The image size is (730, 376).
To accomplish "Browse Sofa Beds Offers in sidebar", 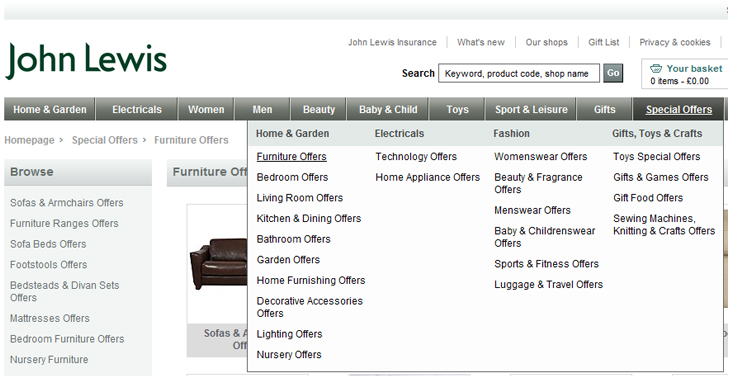I will tap(48, 244).
